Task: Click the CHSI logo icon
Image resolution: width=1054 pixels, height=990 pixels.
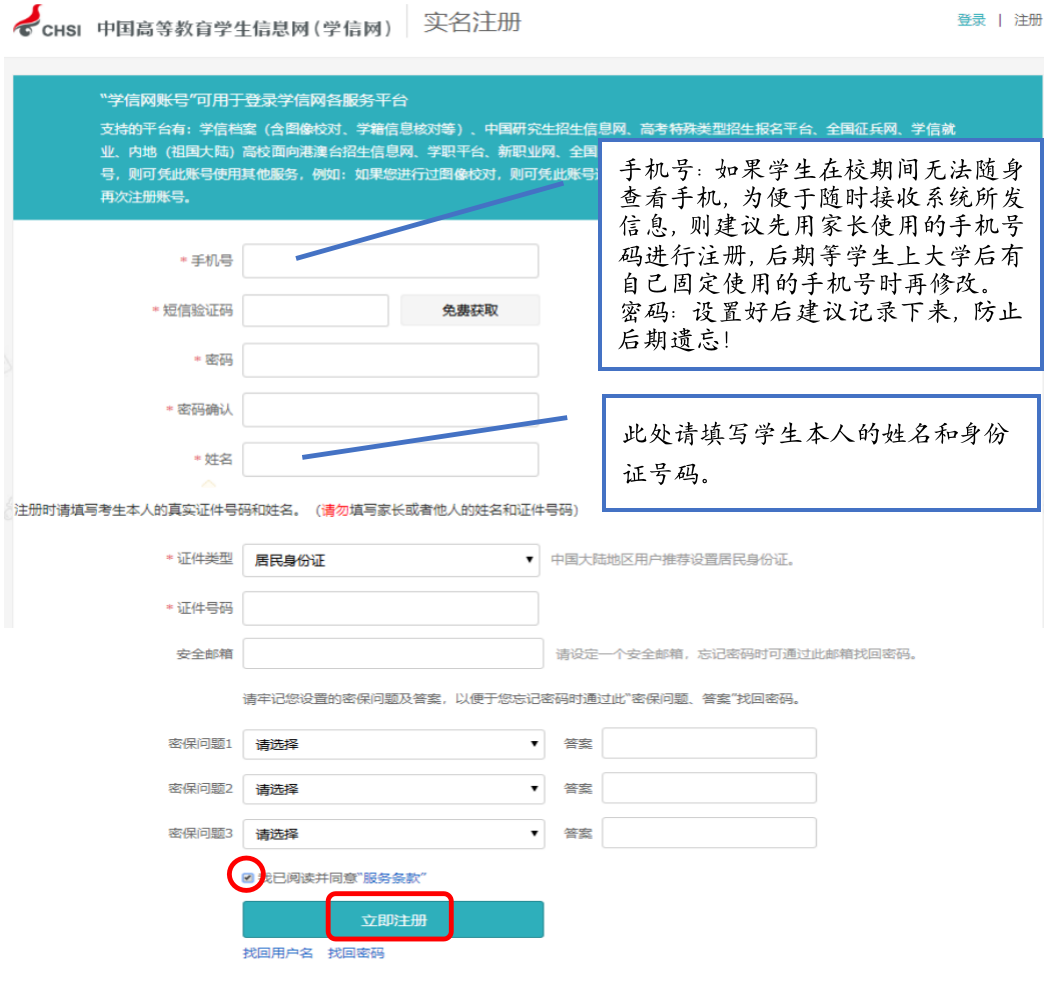Action: pos(27,19)
